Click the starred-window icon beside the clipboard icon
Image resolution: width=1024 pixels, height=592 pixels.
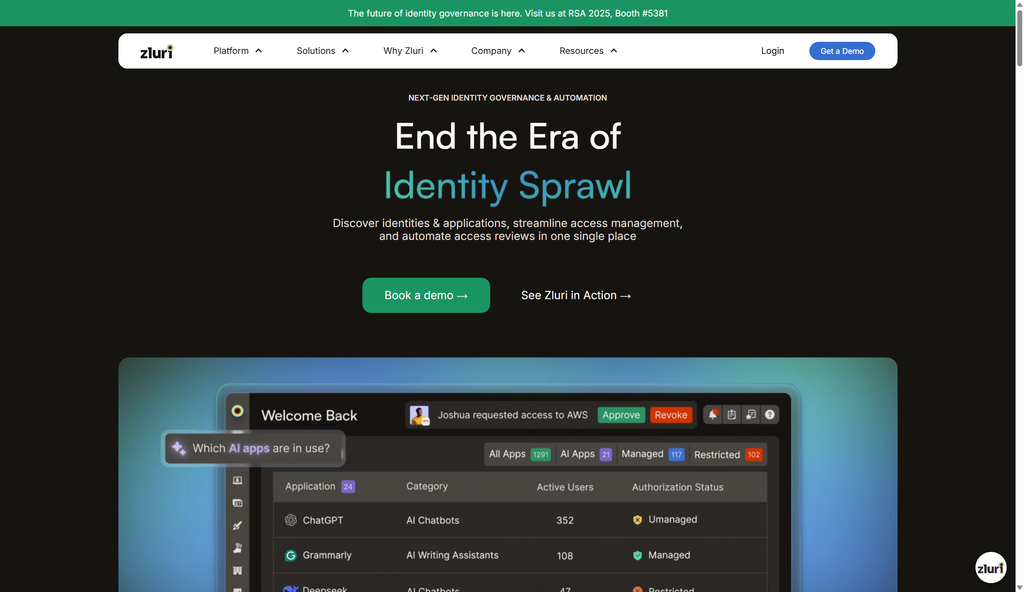751,414
